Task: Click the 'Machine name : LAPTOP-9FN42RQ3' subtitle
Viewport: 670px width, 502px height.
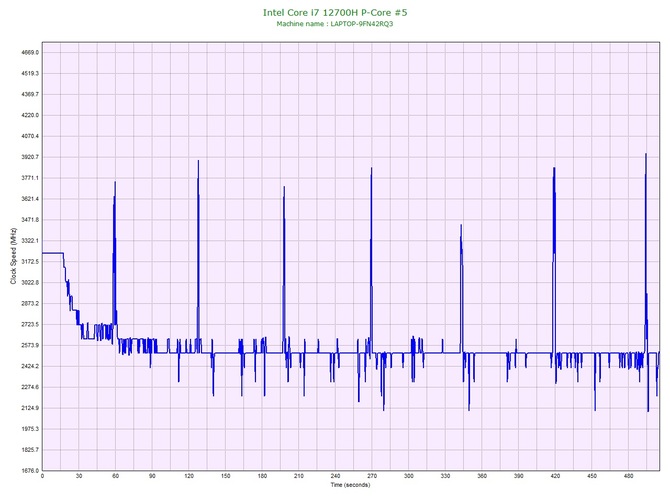Action: point(335,24)
